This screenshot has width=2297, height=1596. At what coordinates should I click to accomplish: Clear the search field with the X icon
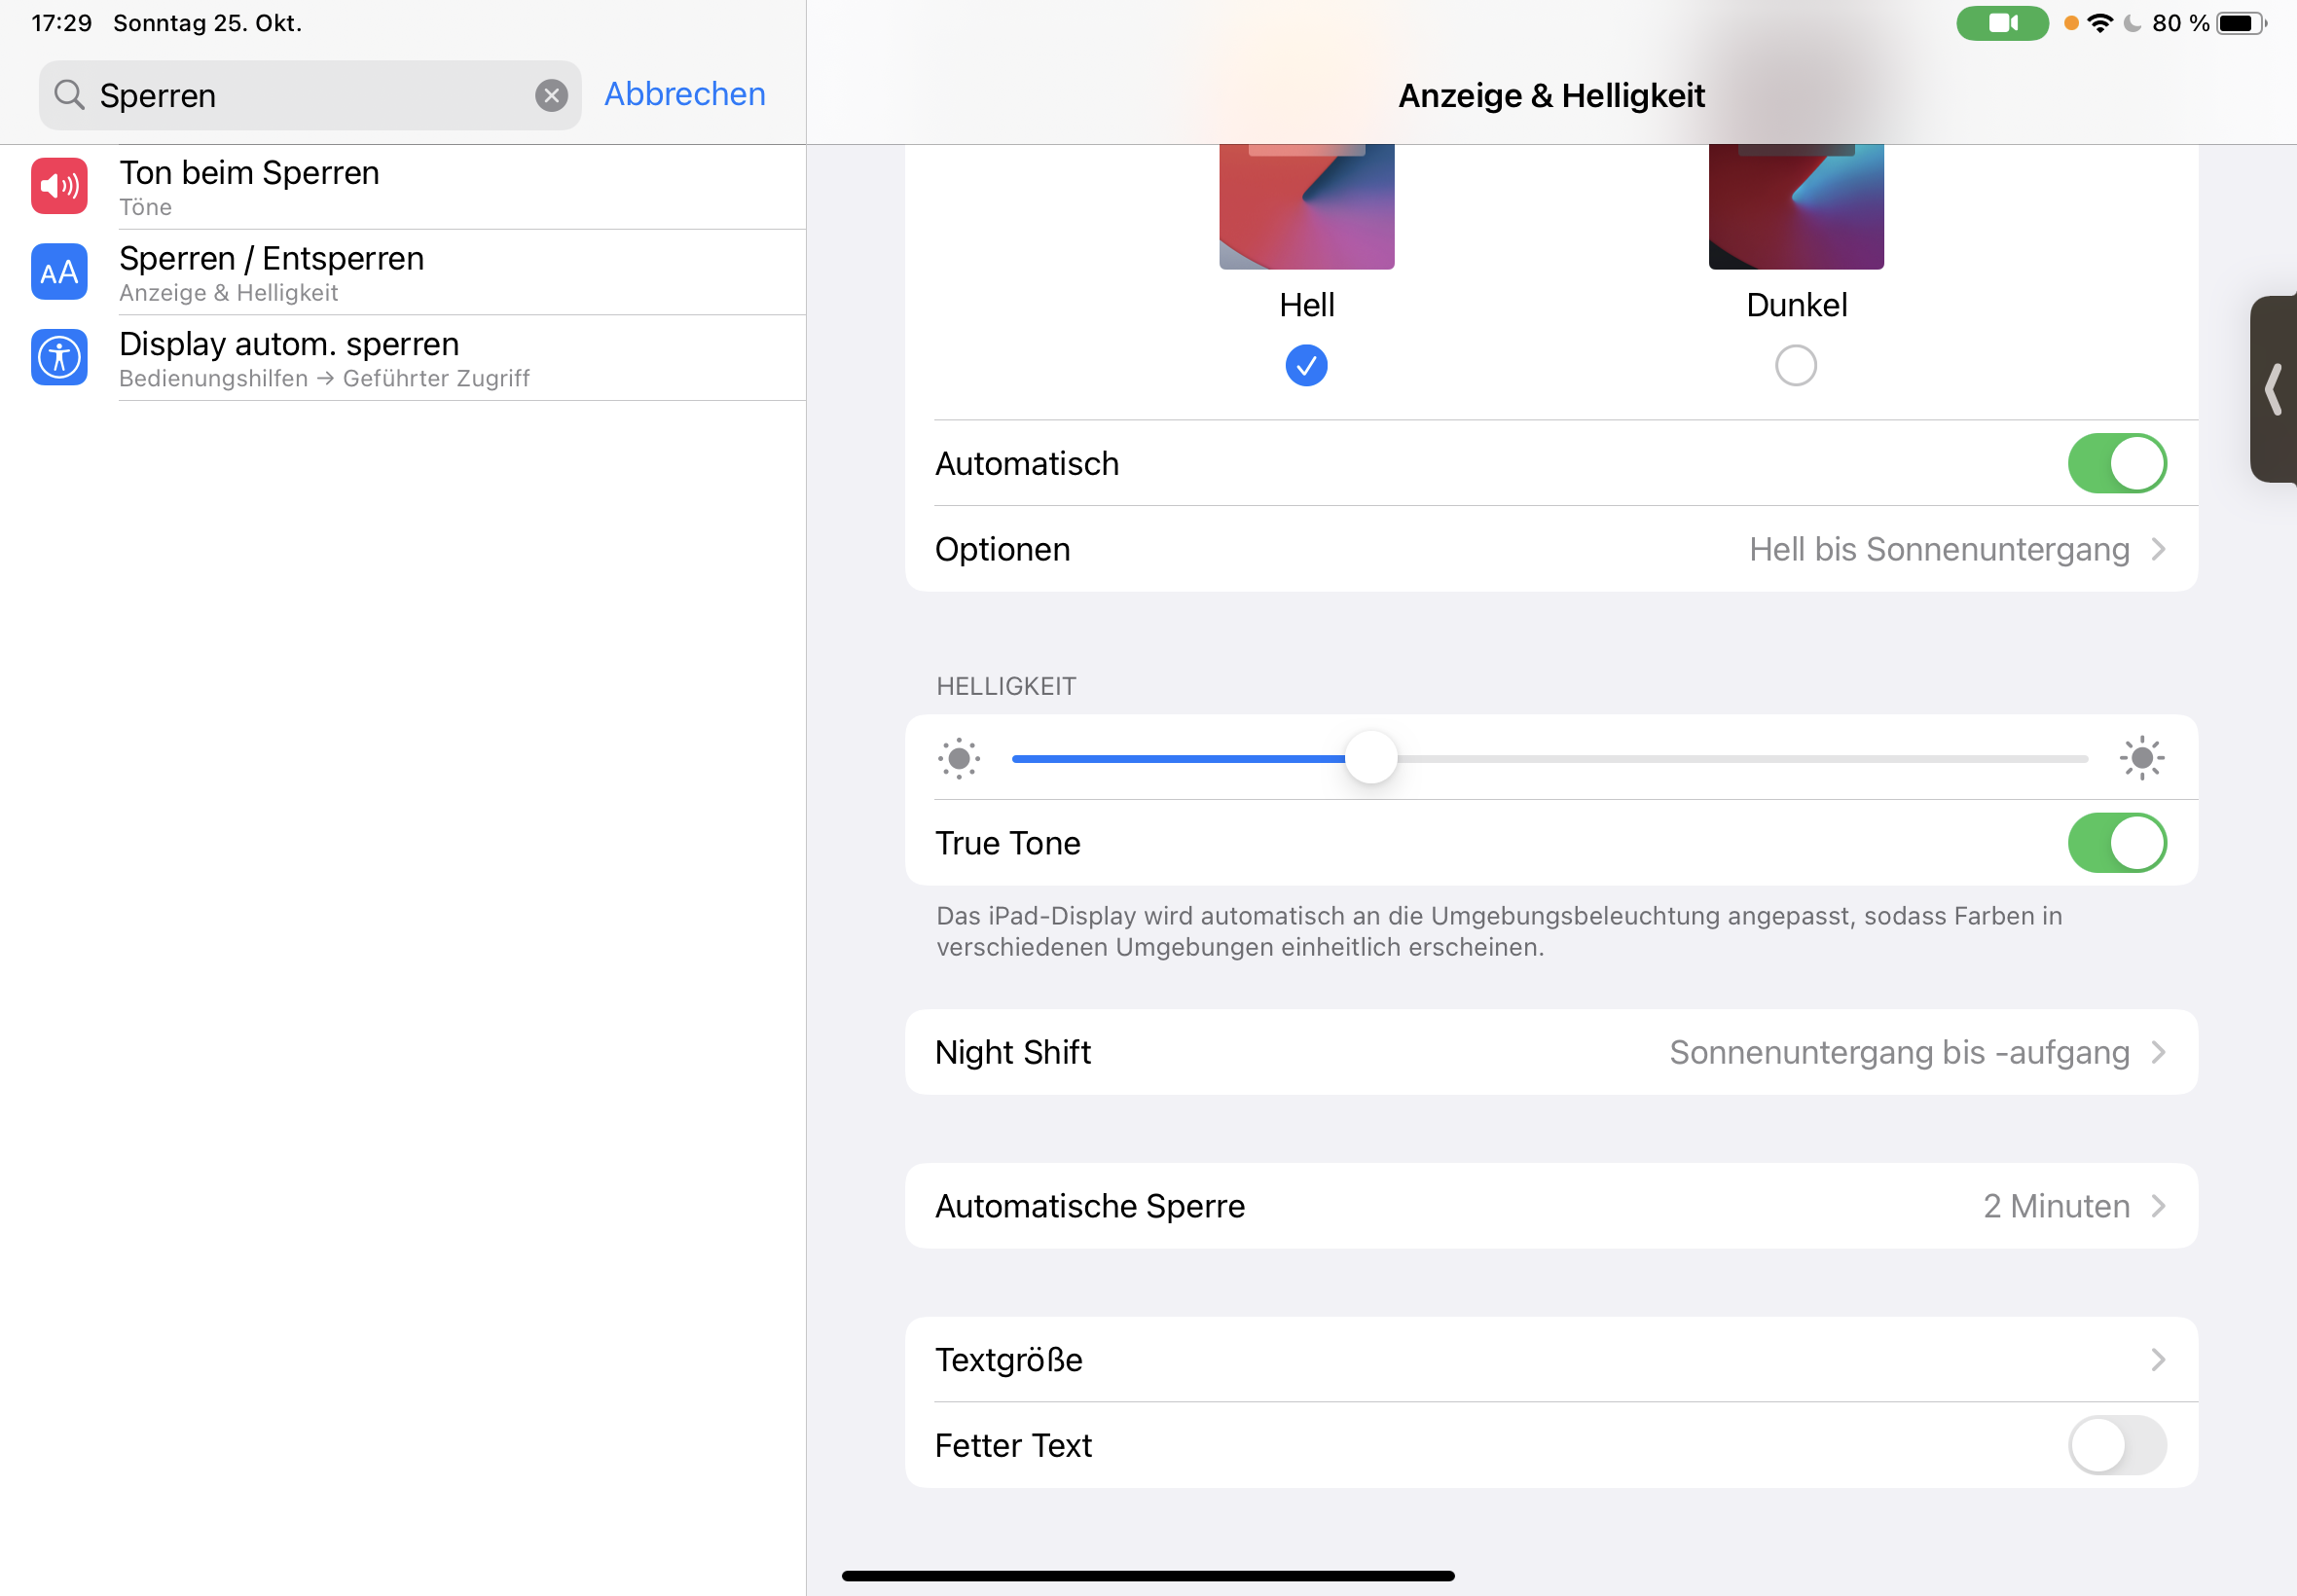551,95
